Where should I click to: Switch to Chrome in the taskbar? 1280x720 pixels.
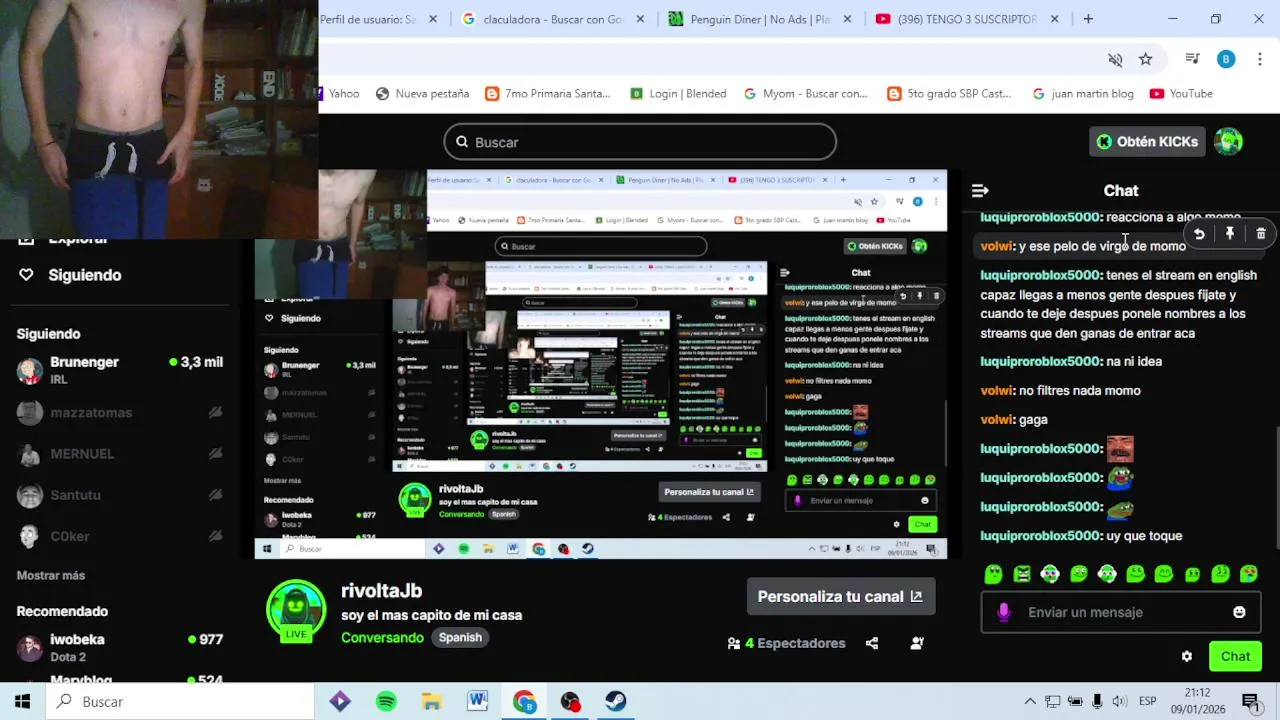[524, 701]
